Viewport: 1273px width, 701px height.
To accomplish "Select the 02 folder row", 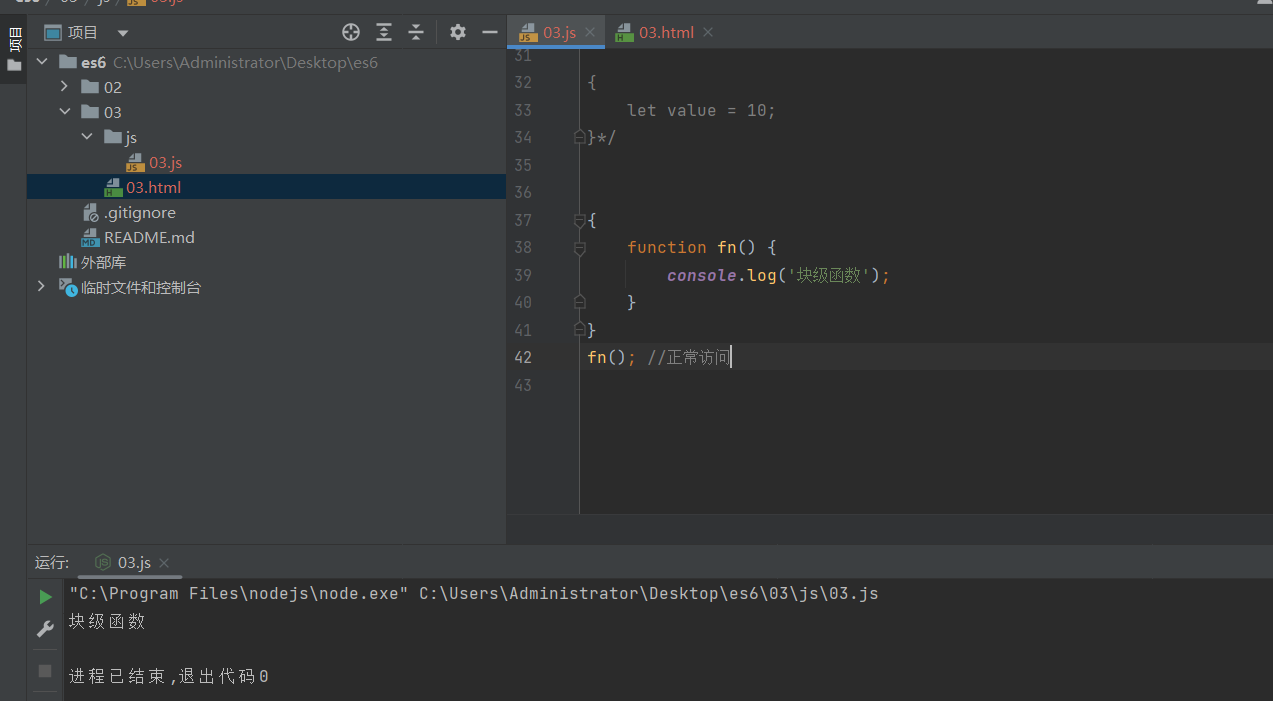I will click(266, 87).
